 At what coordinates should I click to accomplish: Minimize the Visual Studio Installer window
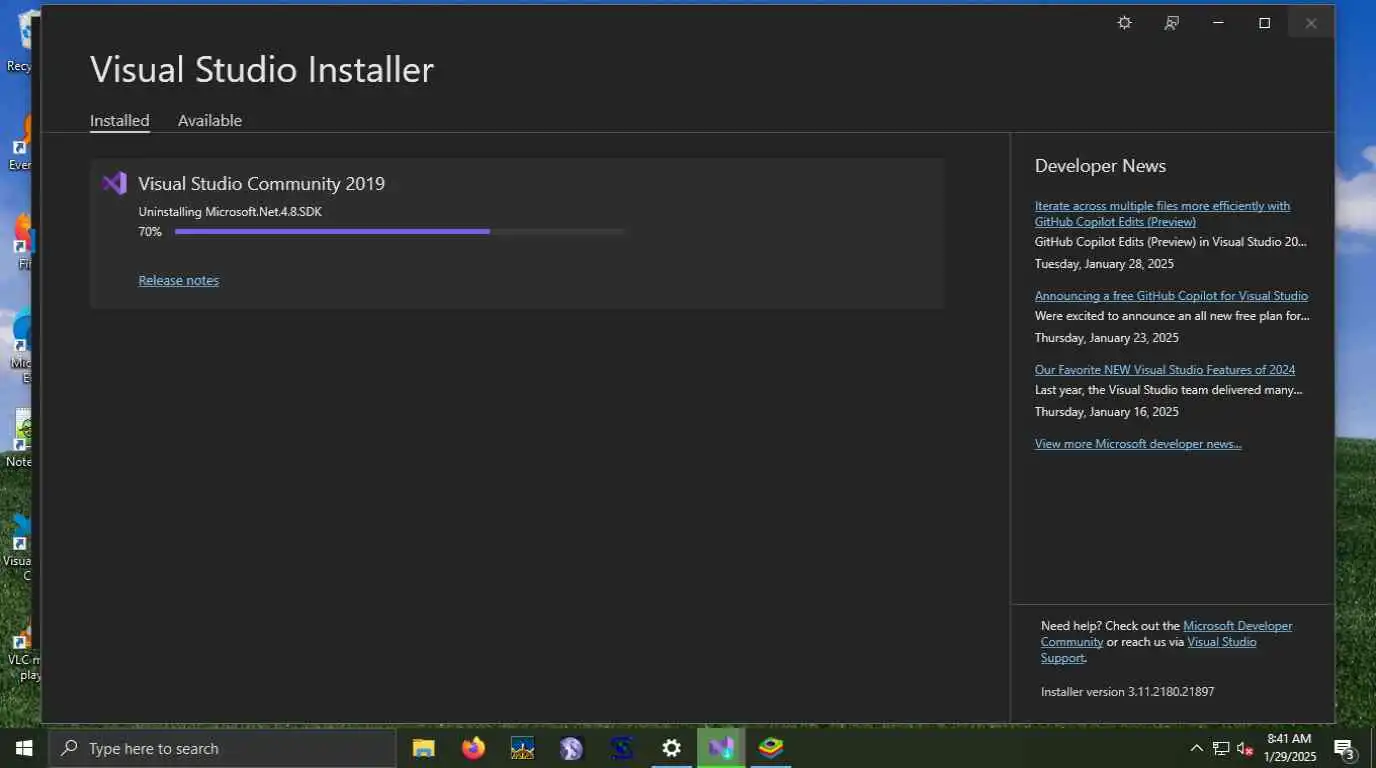coord(1218,23)
